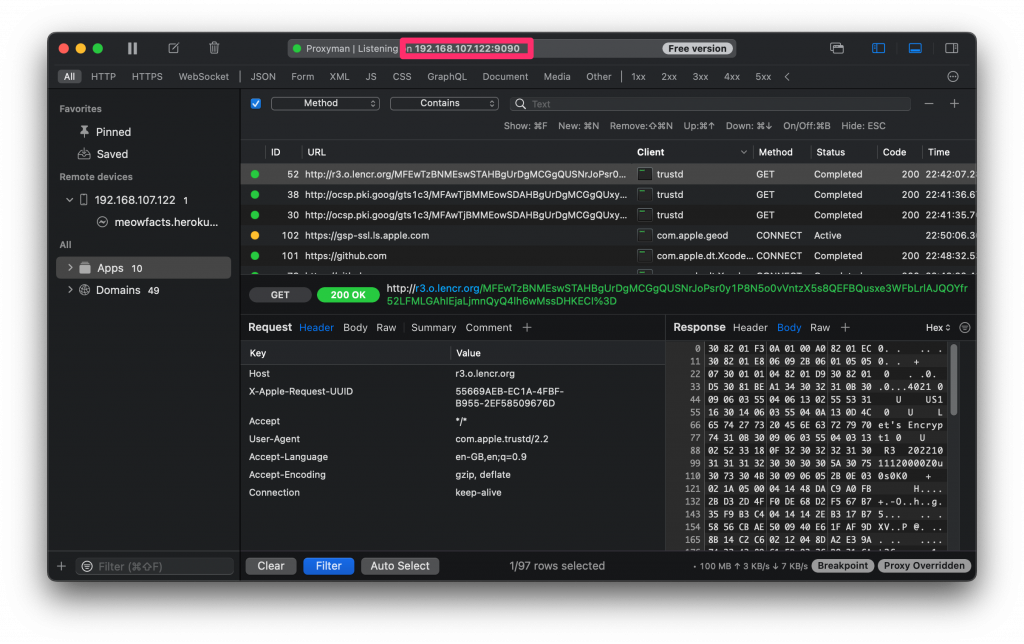Image resolution: width=1024 pixels, height=644 pixels.
Task: Click the trash clear session icon
Action: tap(214, 48)
